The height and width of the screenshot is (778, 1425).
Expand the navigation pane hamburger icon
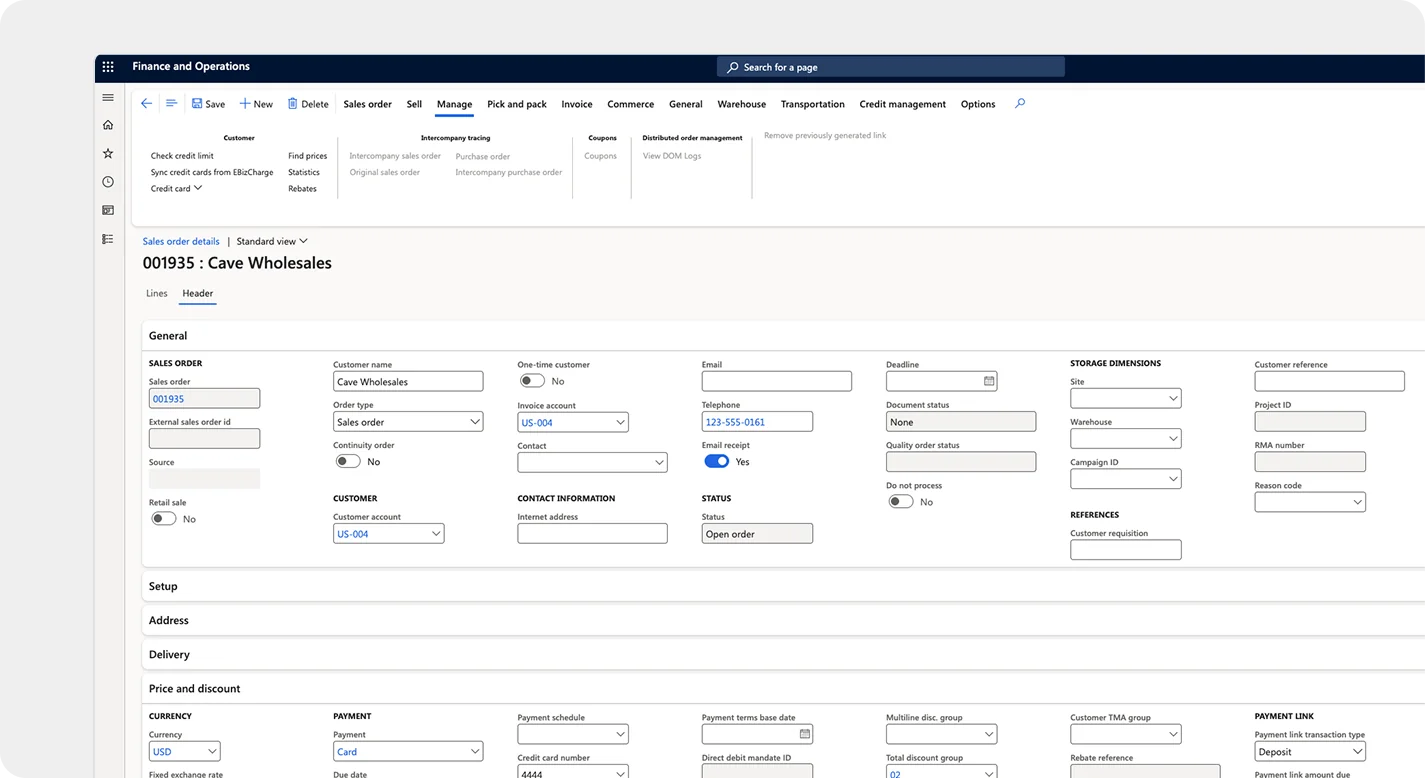click(x=108, y=97)
